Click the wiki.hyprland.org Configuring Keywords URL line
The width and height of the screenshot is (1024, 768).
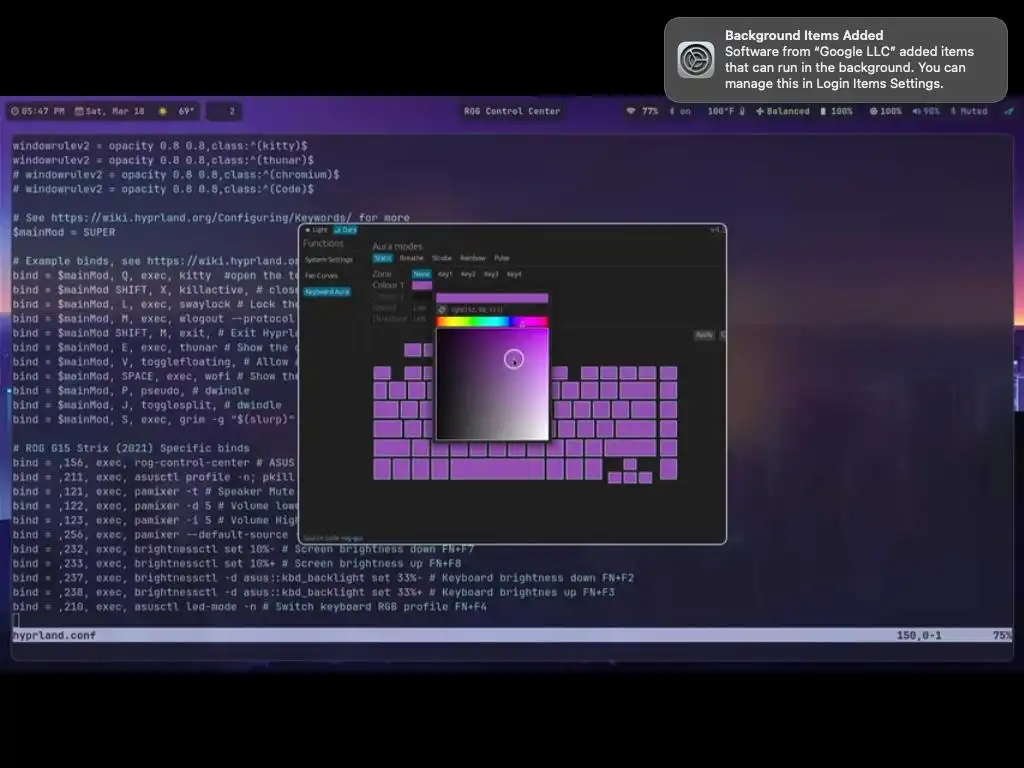point(211,217)
